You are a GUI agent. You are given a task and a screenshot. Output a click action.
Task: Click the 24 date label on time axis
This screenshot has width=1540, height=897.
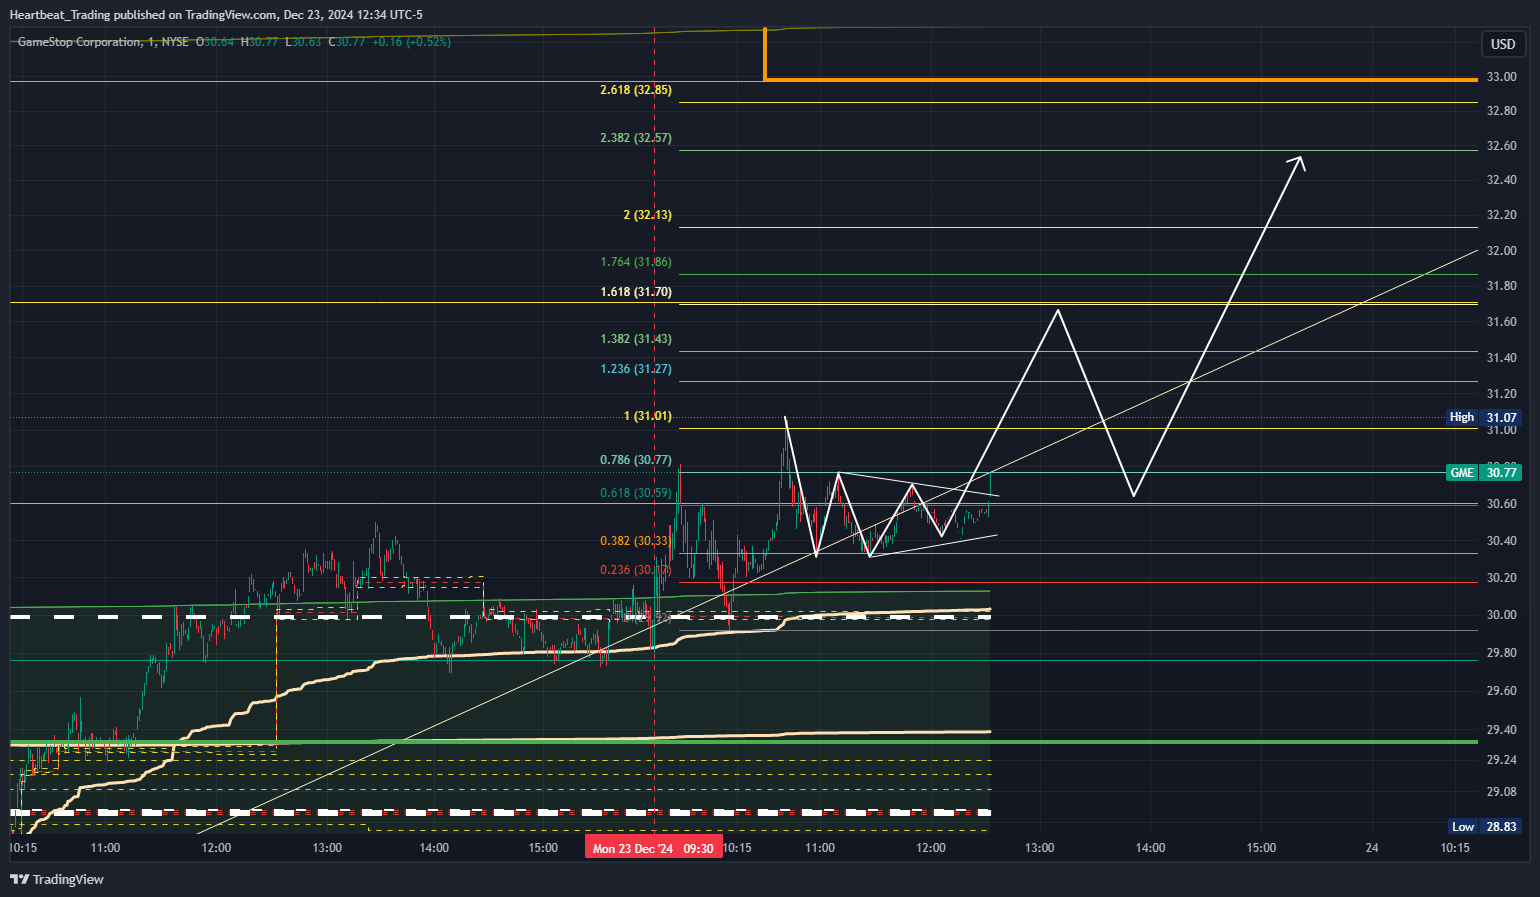[1372, 848]
